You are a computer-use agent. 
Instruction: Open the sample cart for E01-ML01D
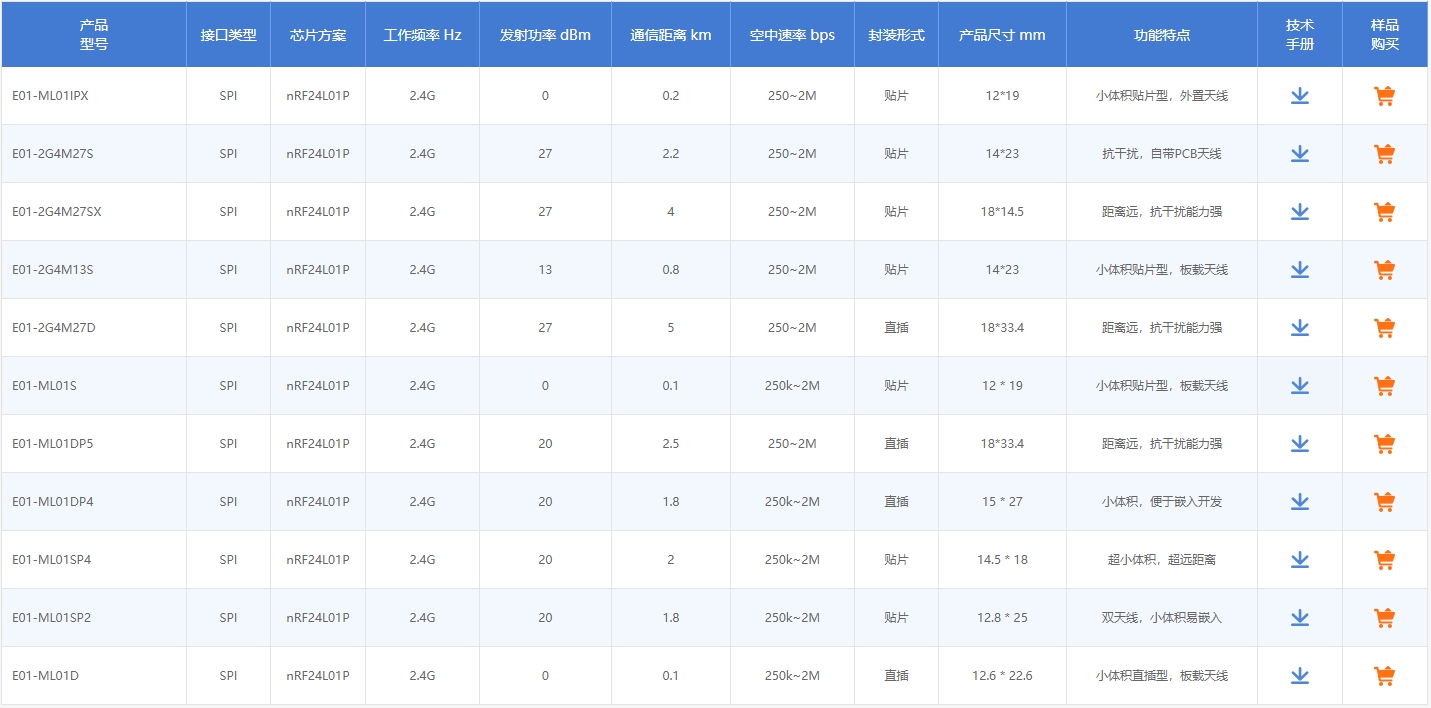pyautogui.click(x=1384, y=675)
